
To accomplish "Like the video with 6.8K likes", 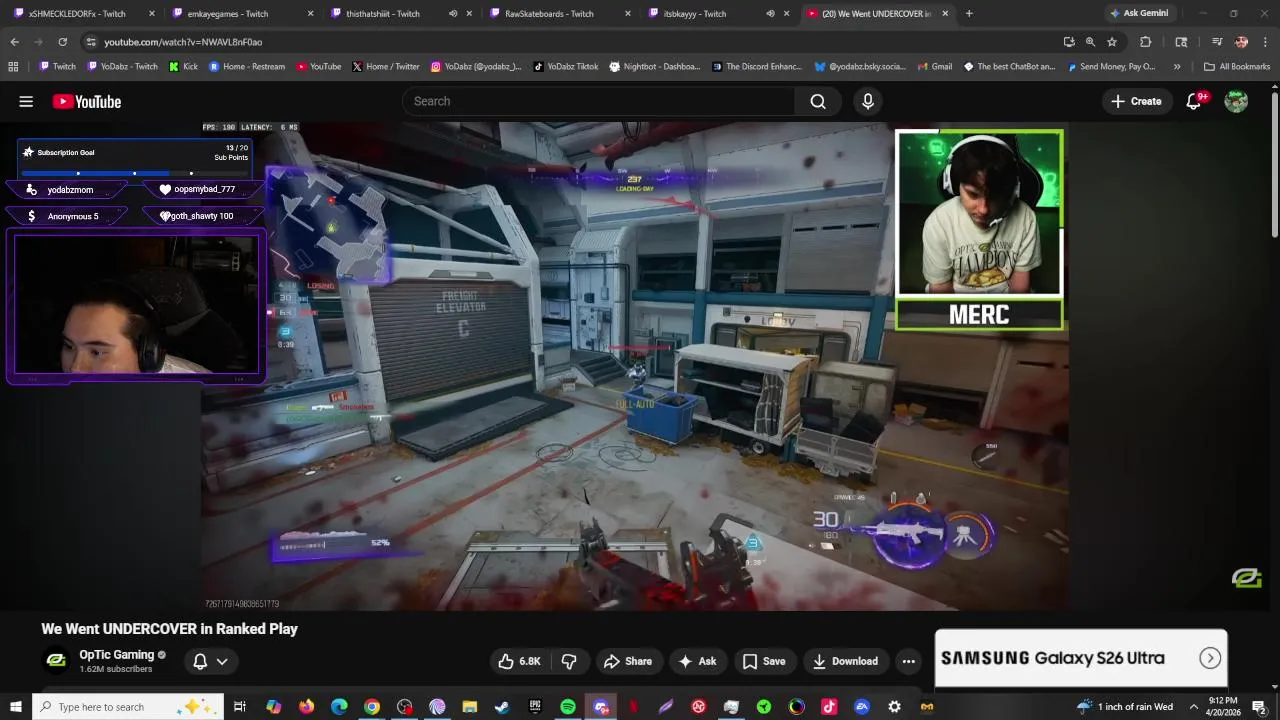I will pyautogui.click(x=518, y=661).
